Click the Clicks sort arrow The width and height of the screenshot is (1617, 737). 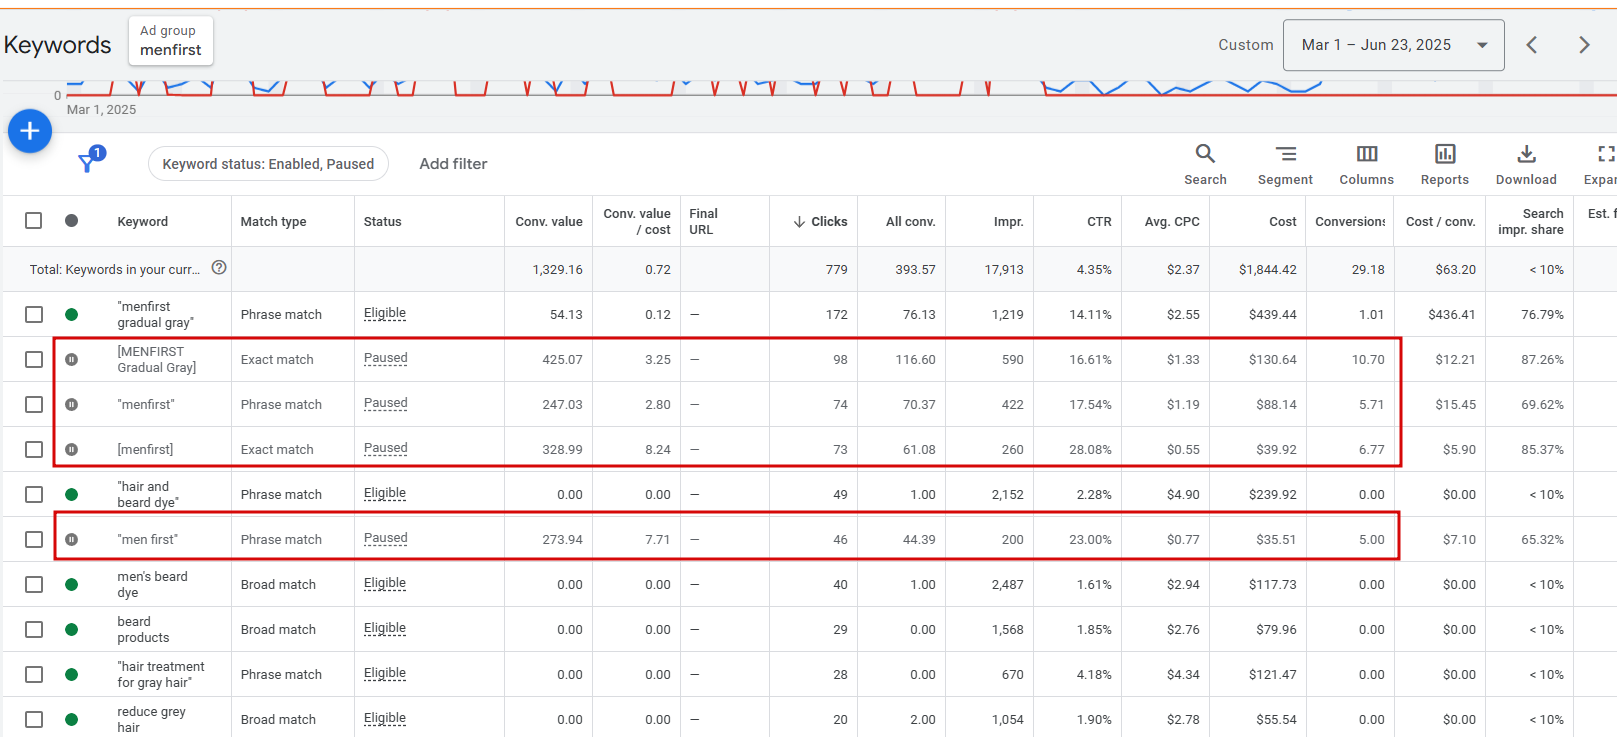click(799, 222)
